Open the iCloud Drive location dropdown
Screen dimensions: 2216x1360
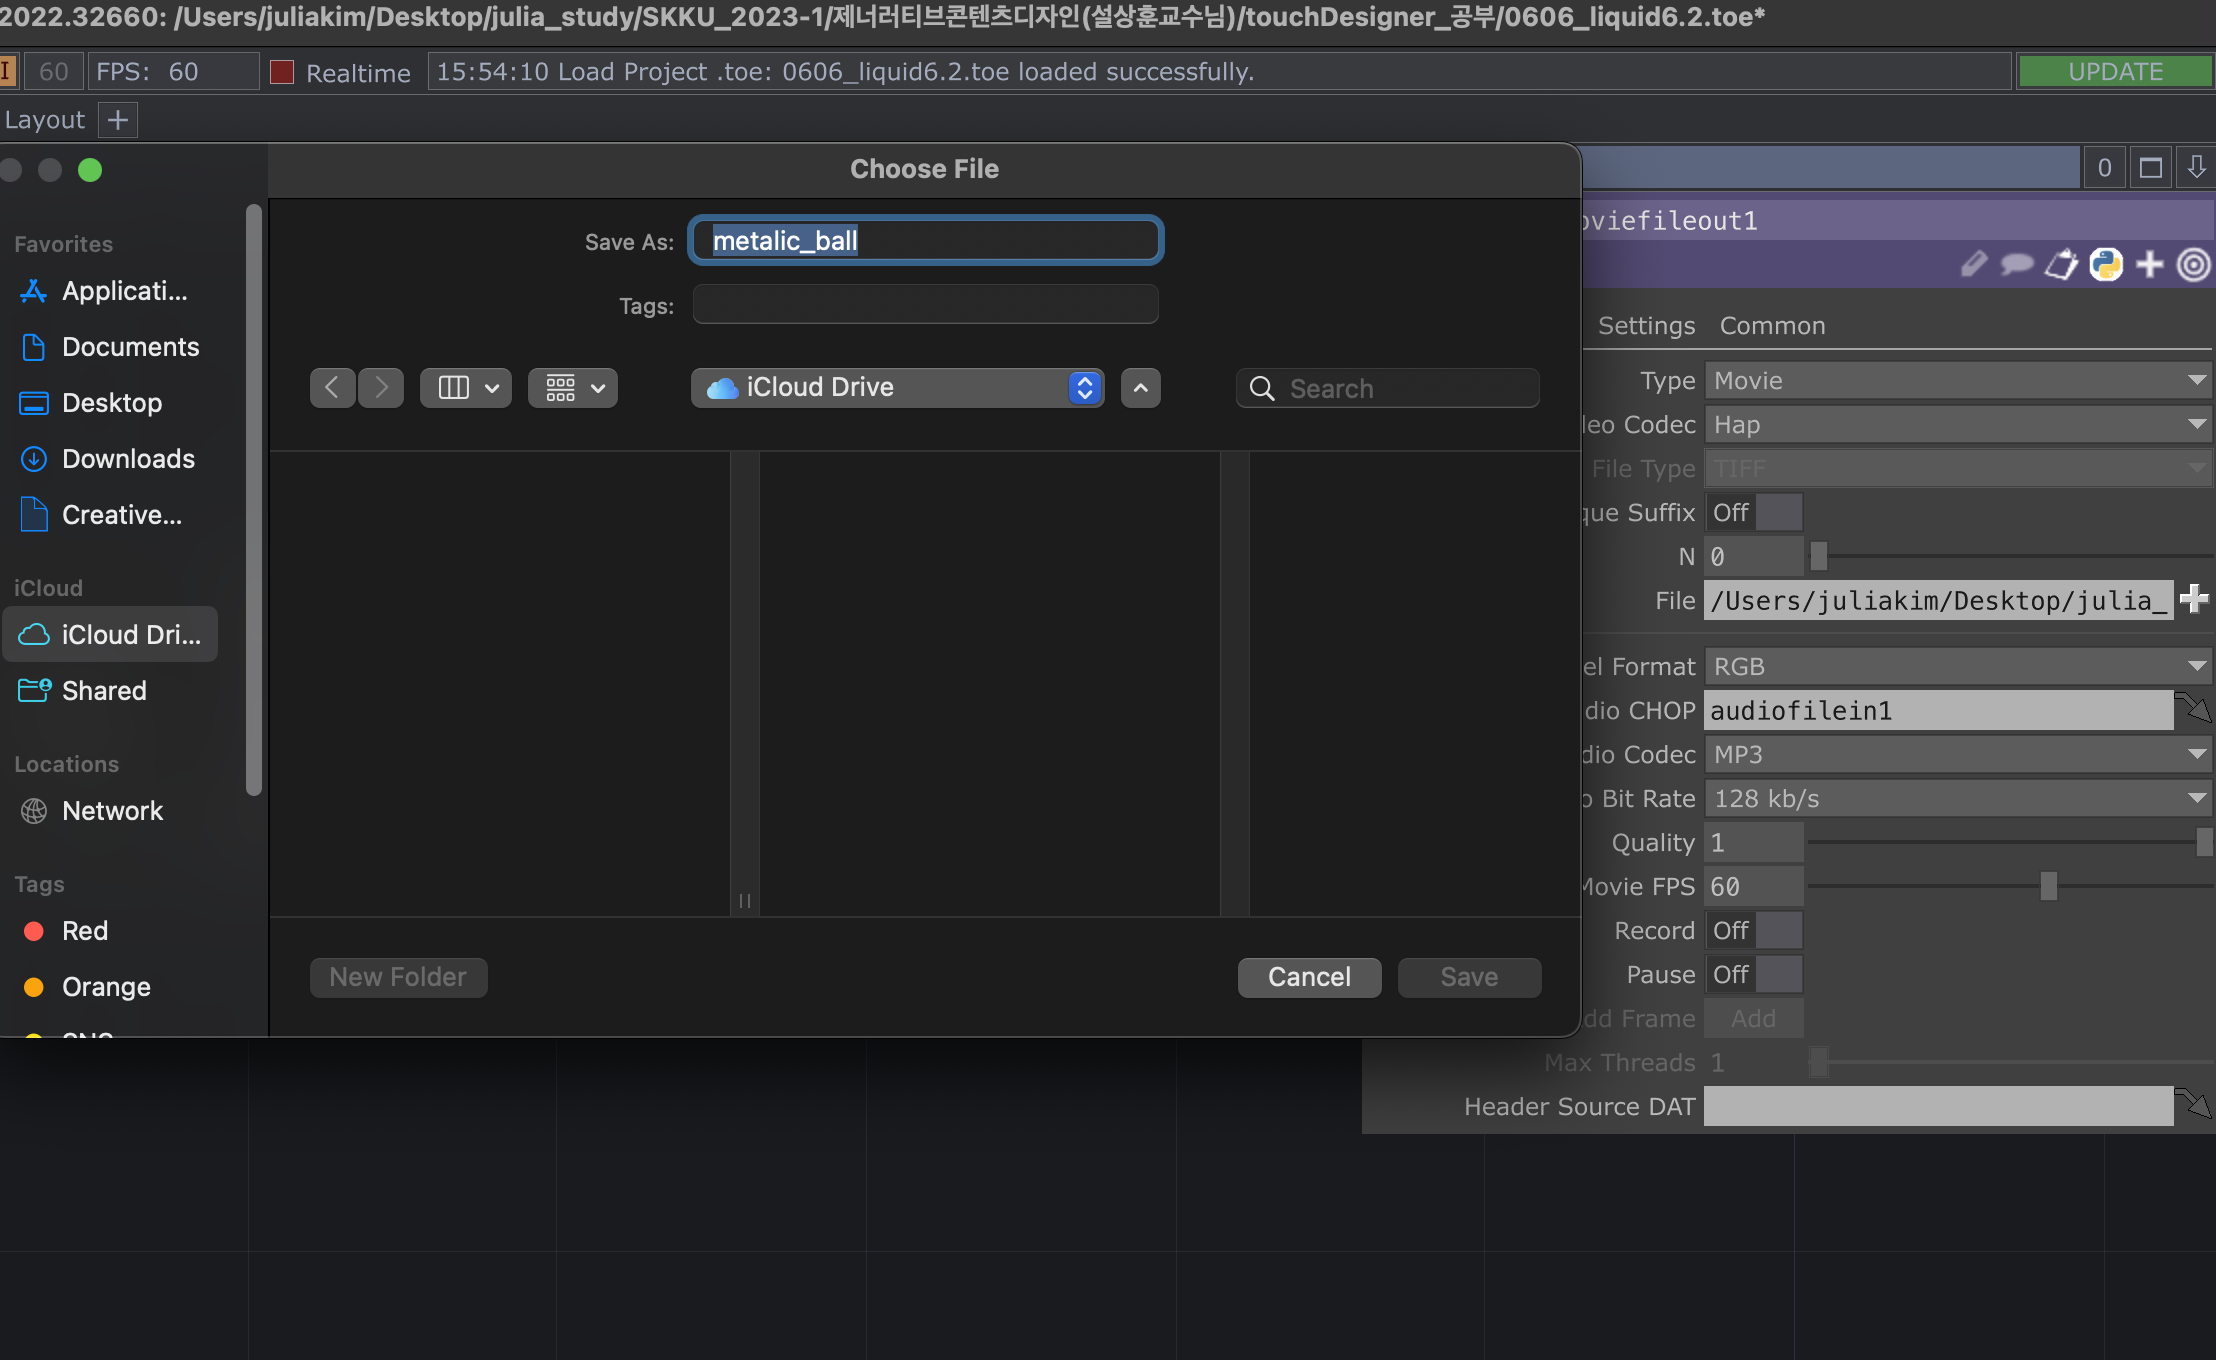[897, 388]
